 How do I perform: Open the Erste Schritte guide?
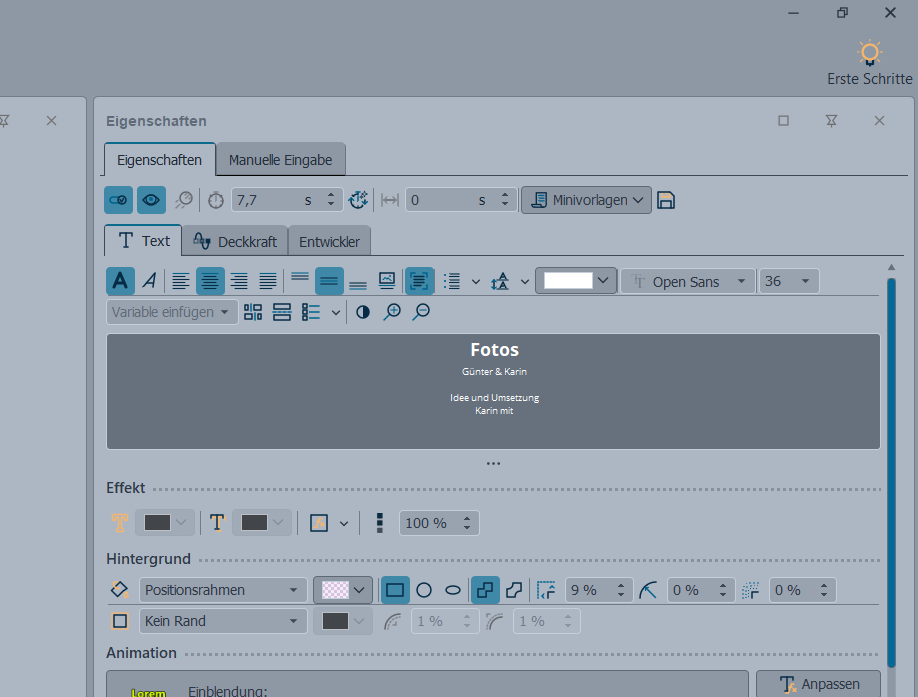869,62
